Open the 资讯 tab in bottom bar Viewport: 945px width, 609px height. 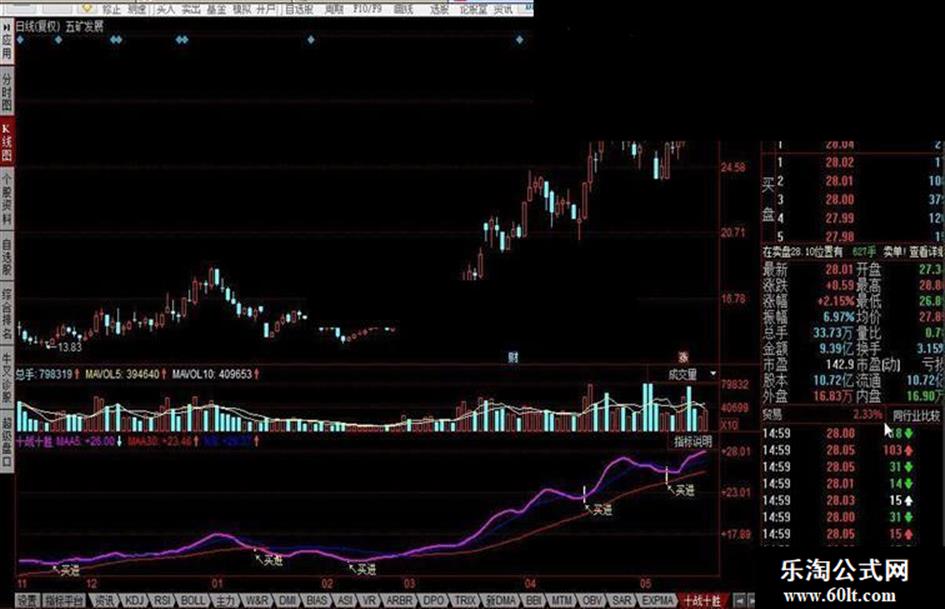coord(104,601)
